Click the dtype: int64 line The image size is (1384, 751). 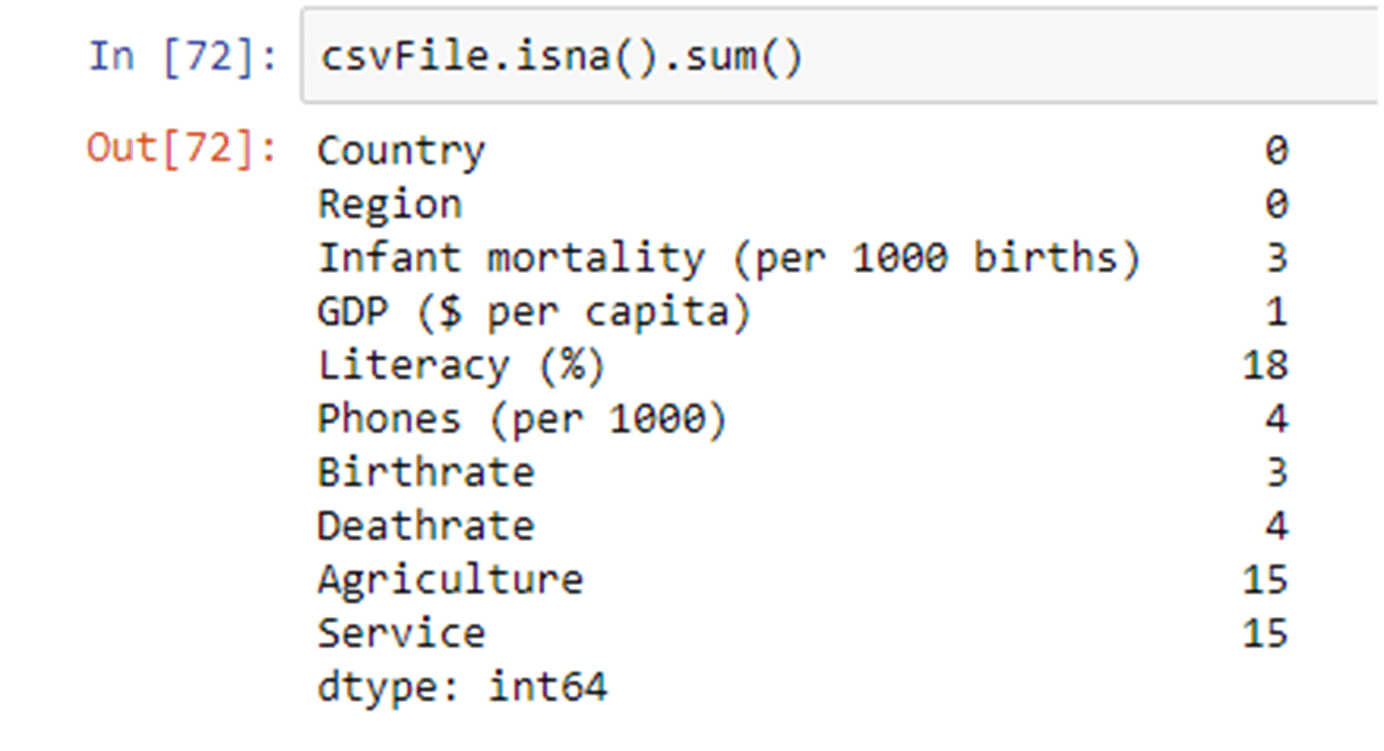(x=462, y=688)
